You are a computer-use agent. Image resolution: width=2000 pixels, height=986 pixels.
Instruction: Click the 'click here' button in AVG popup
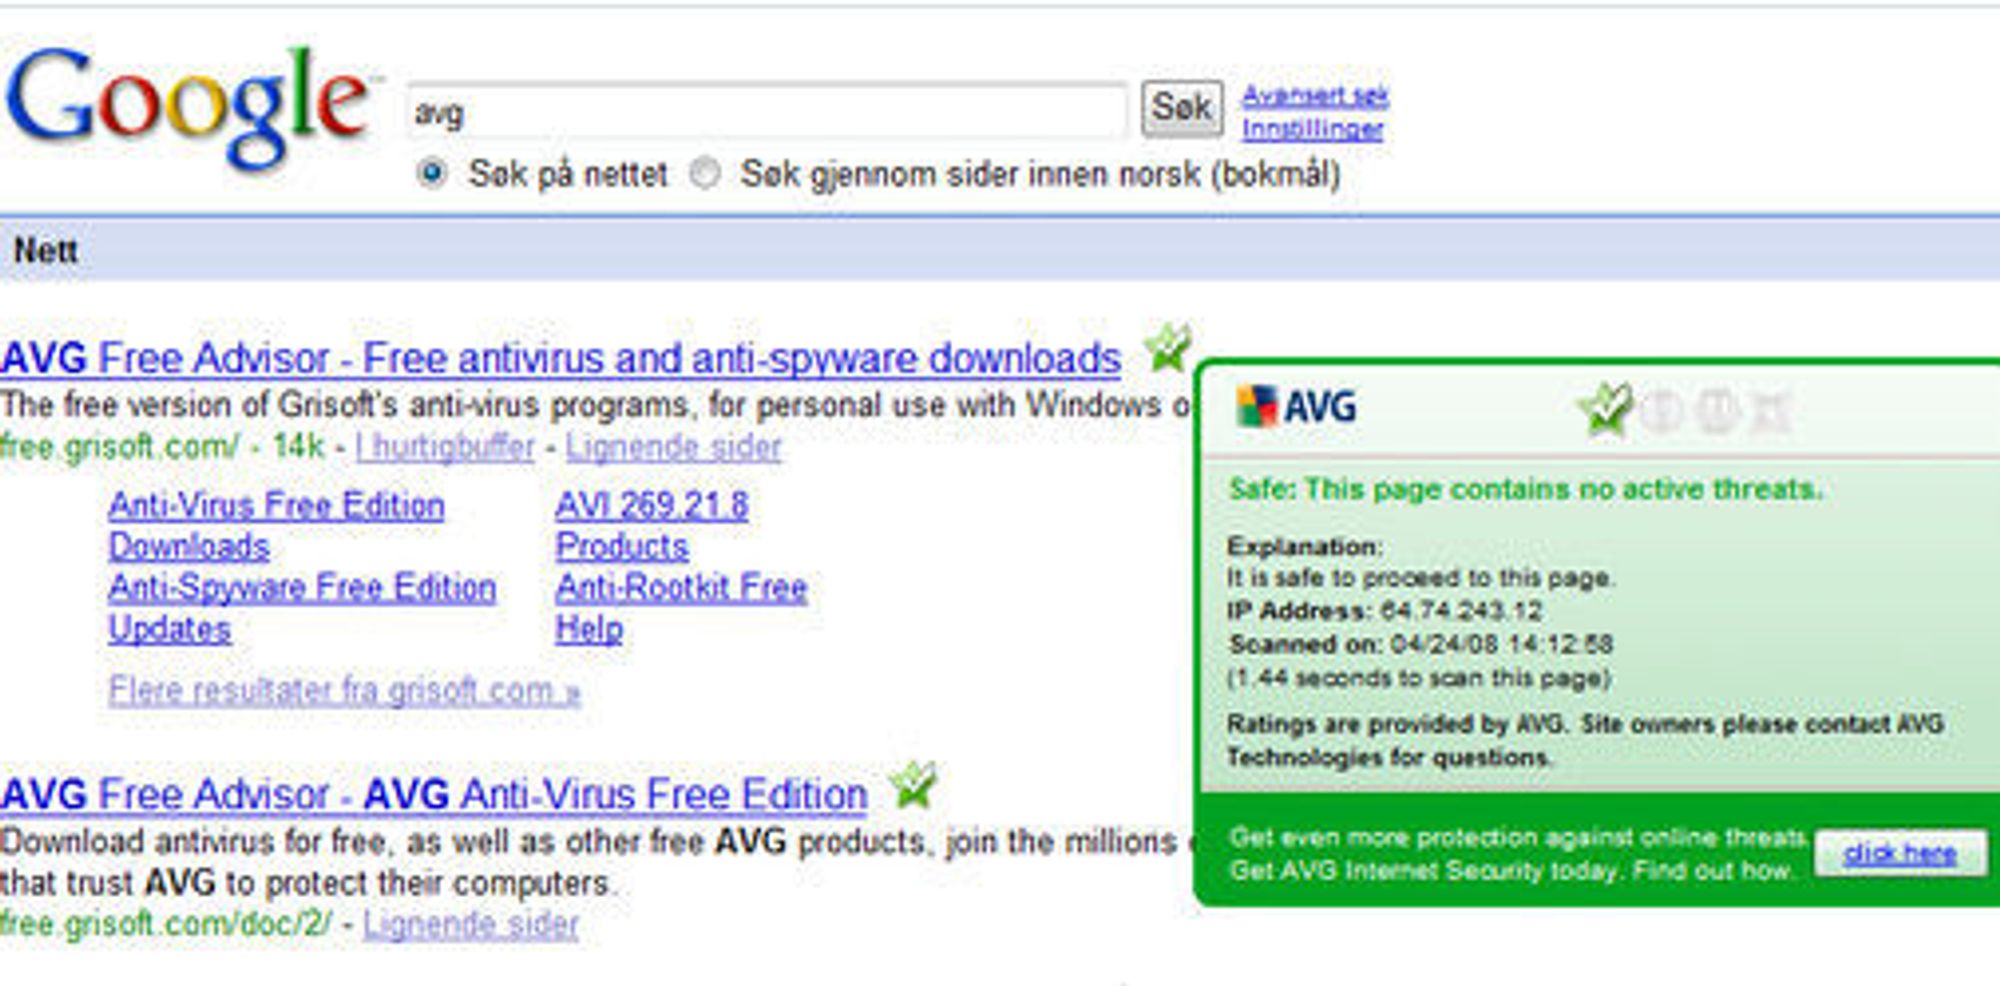click(x=1900, y=853)
